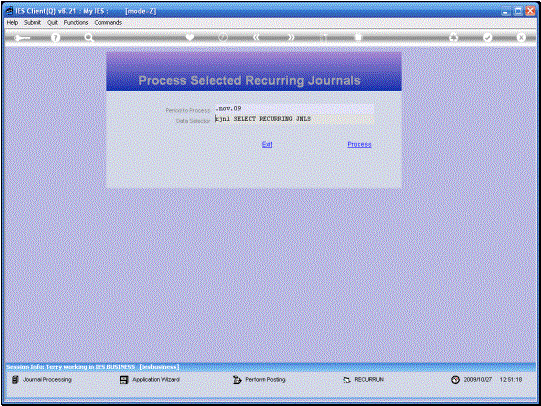
Task: Click the checkmark submit icon in the toolbar
Action: 487,37
